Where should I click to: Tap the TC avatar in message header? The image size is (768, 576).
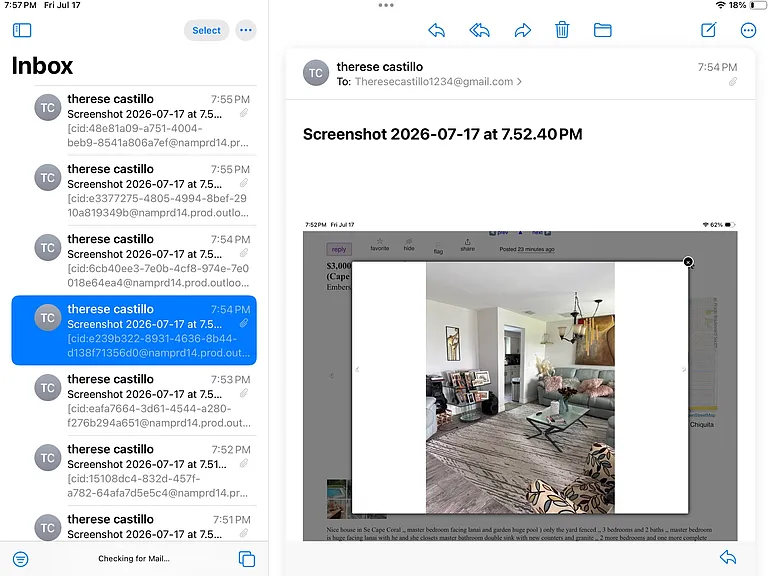[316, 73]
